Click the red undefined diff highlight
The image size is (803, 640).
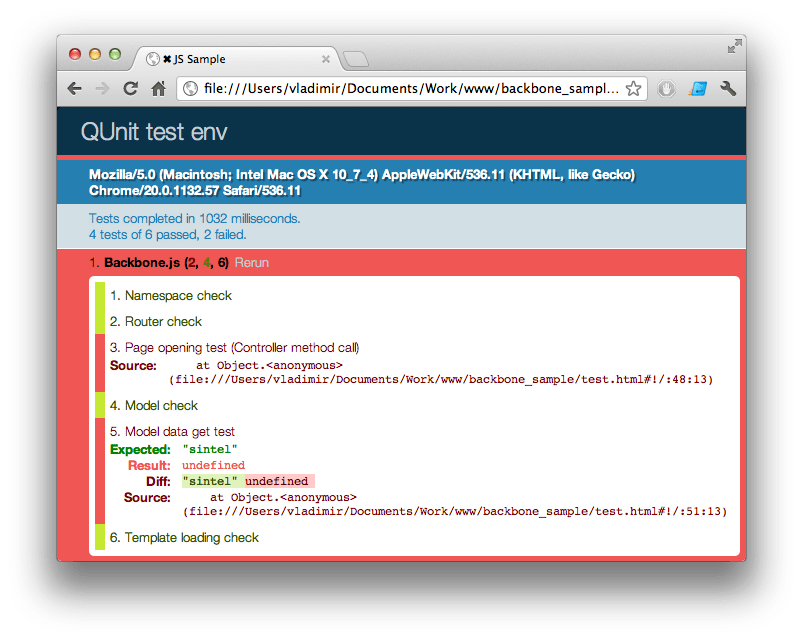click(x=279, y=481)
